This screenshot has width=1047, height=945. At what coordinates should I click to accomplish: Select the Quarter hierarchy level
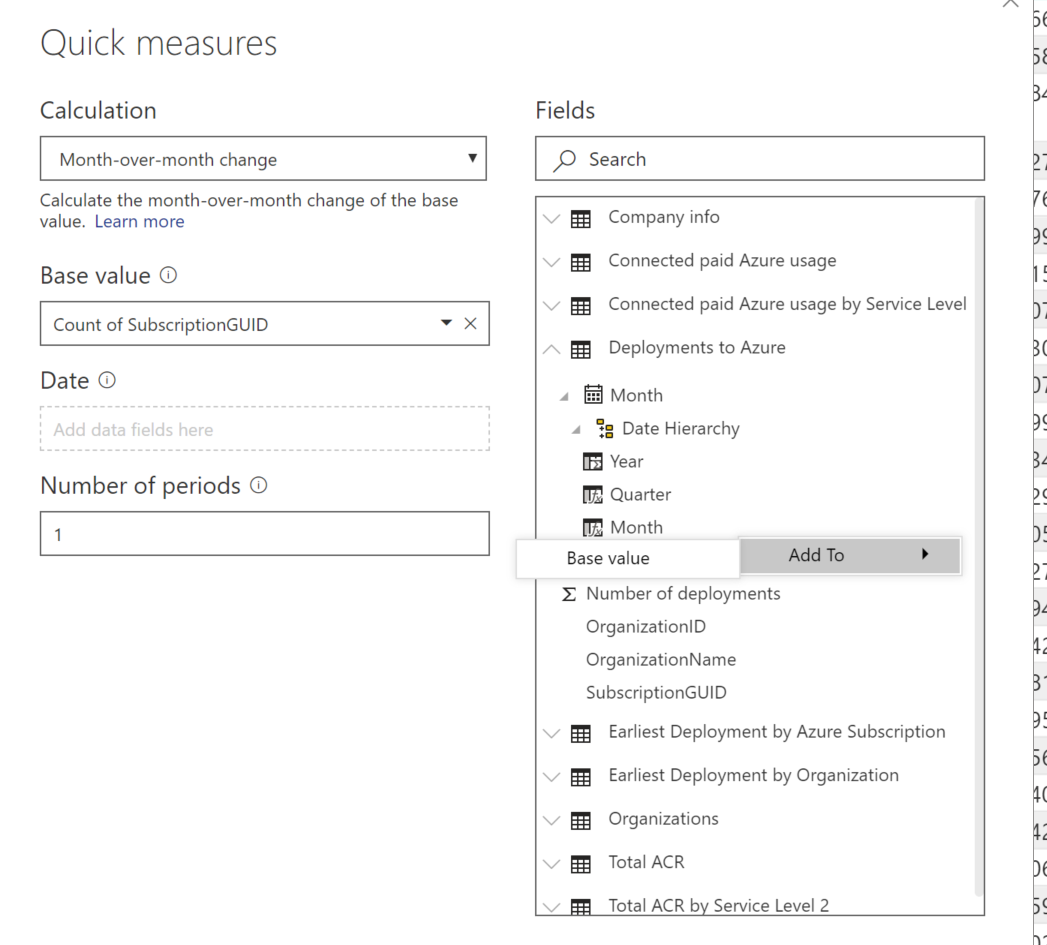click(x=640, y=495)
